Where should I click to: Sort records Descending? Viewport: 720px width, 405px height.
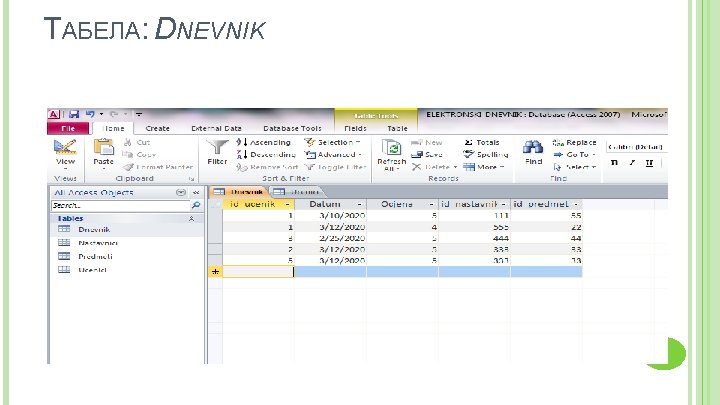(x=266, y=155)
